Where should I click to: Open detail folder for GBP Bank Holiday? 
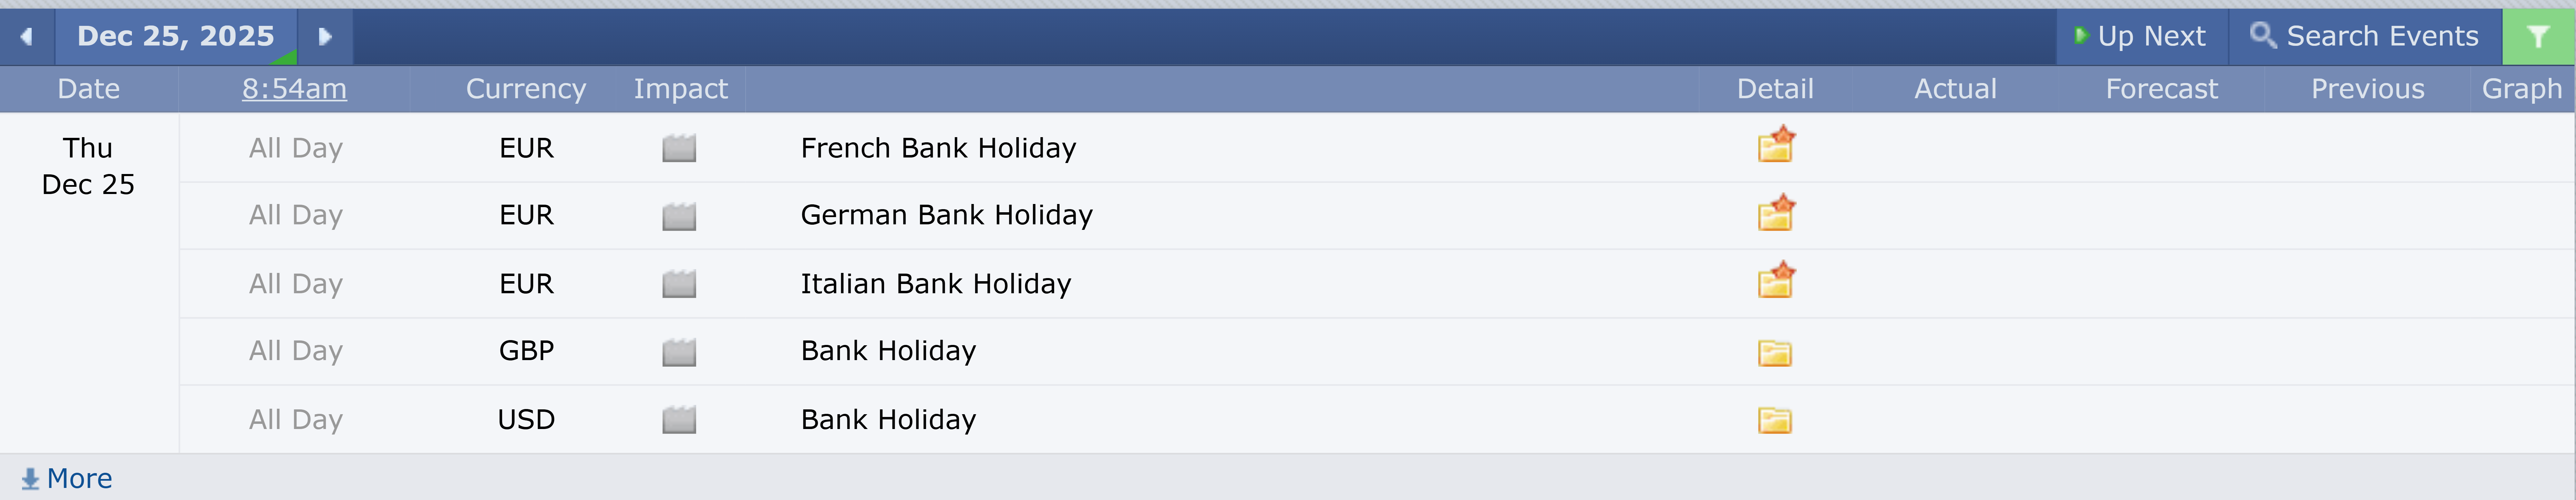point(1775,352)
